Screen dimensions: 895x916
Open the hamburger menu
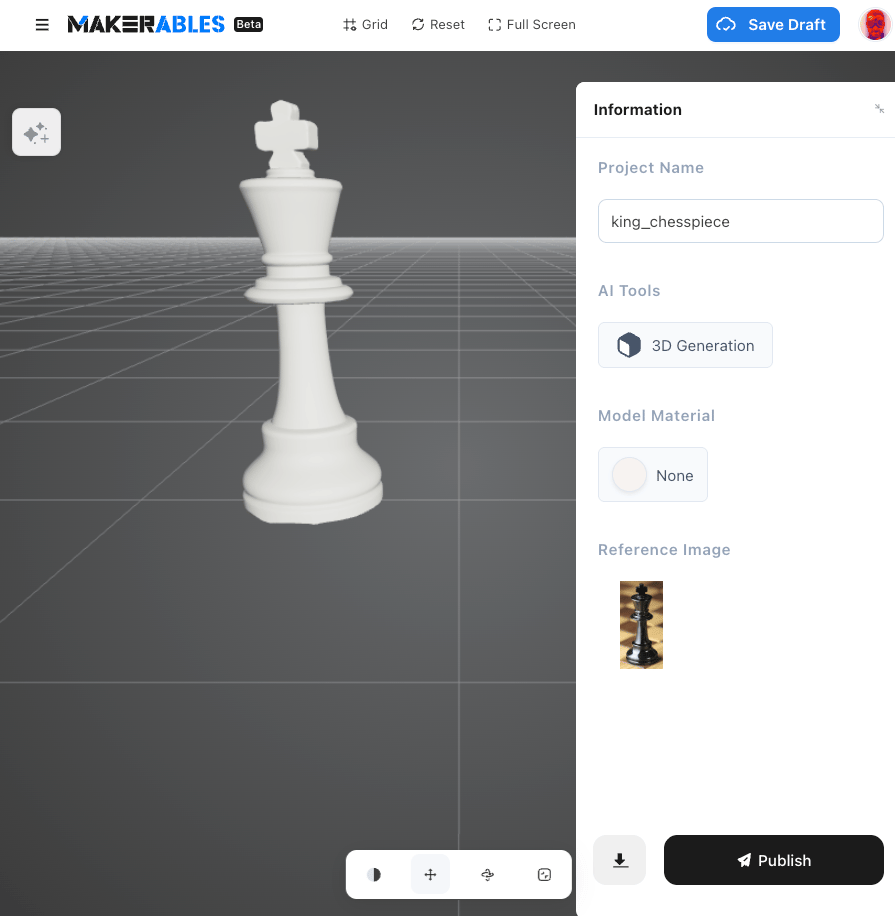42,25
